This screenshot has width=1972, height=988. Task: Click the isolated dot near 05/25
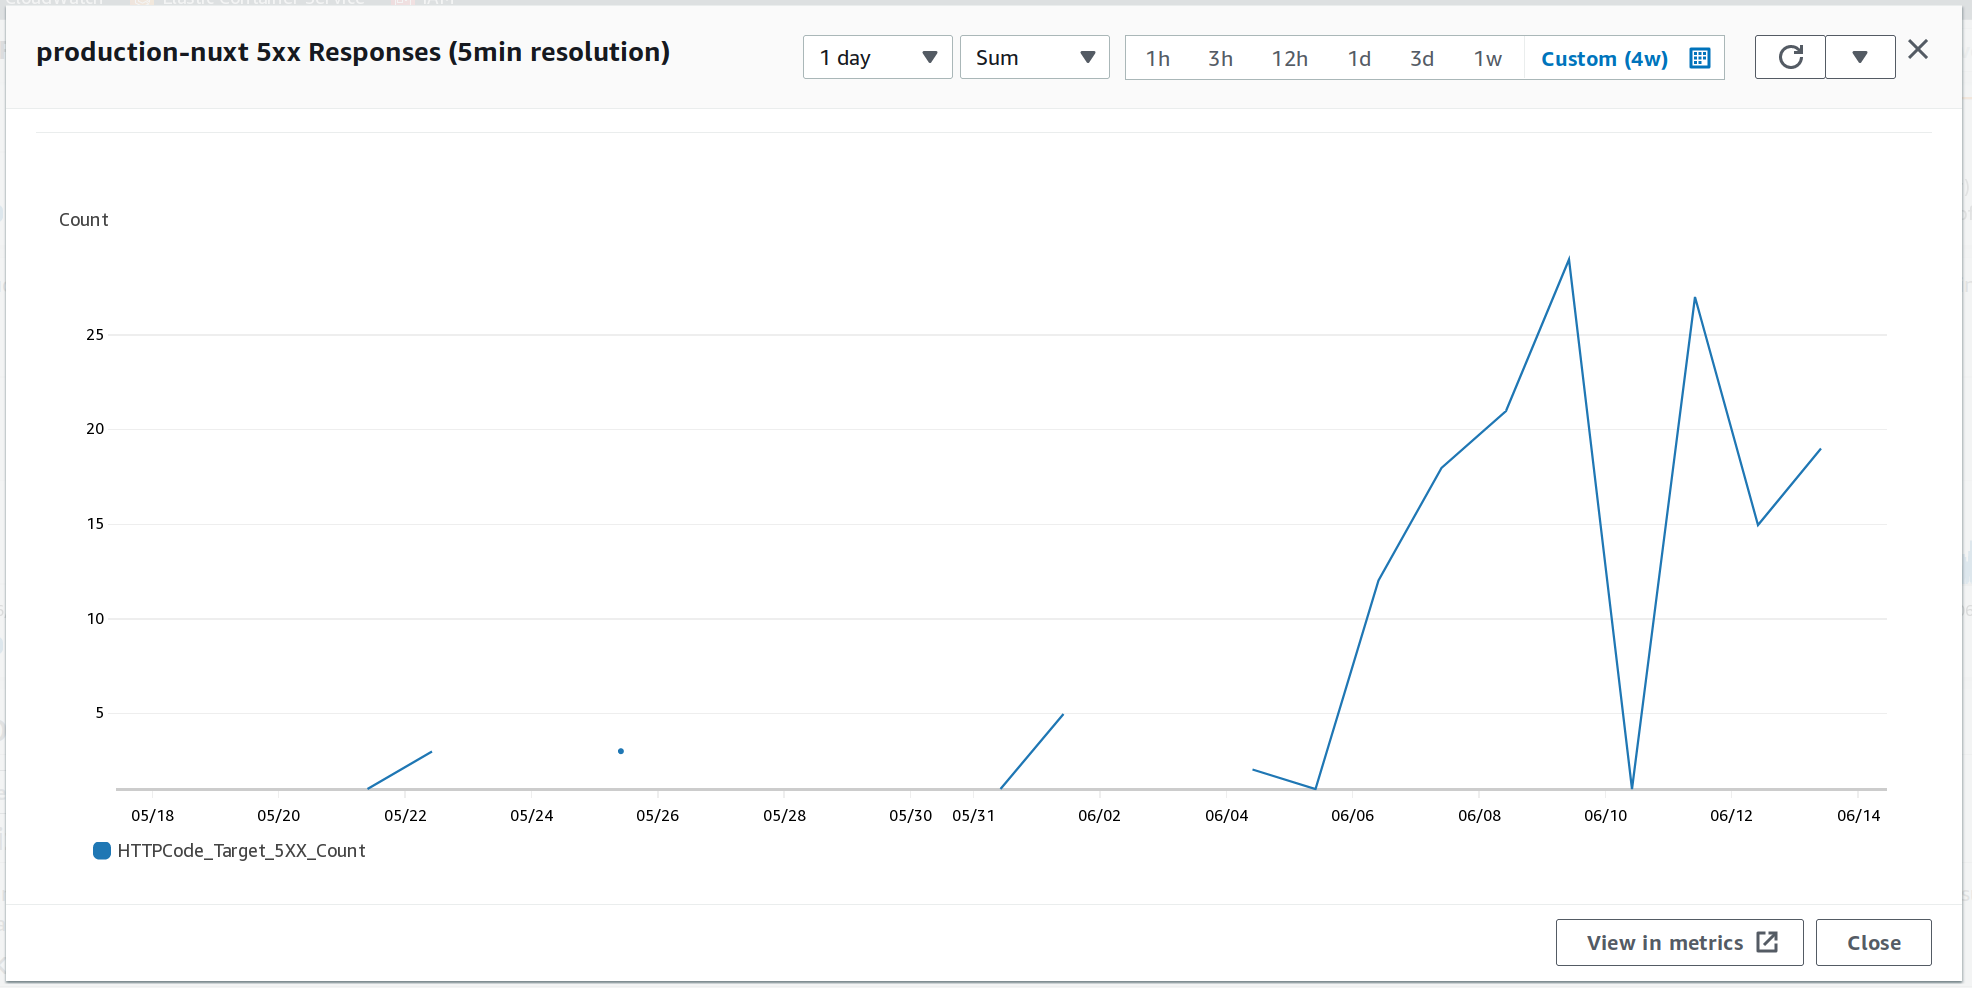point(620,749)
